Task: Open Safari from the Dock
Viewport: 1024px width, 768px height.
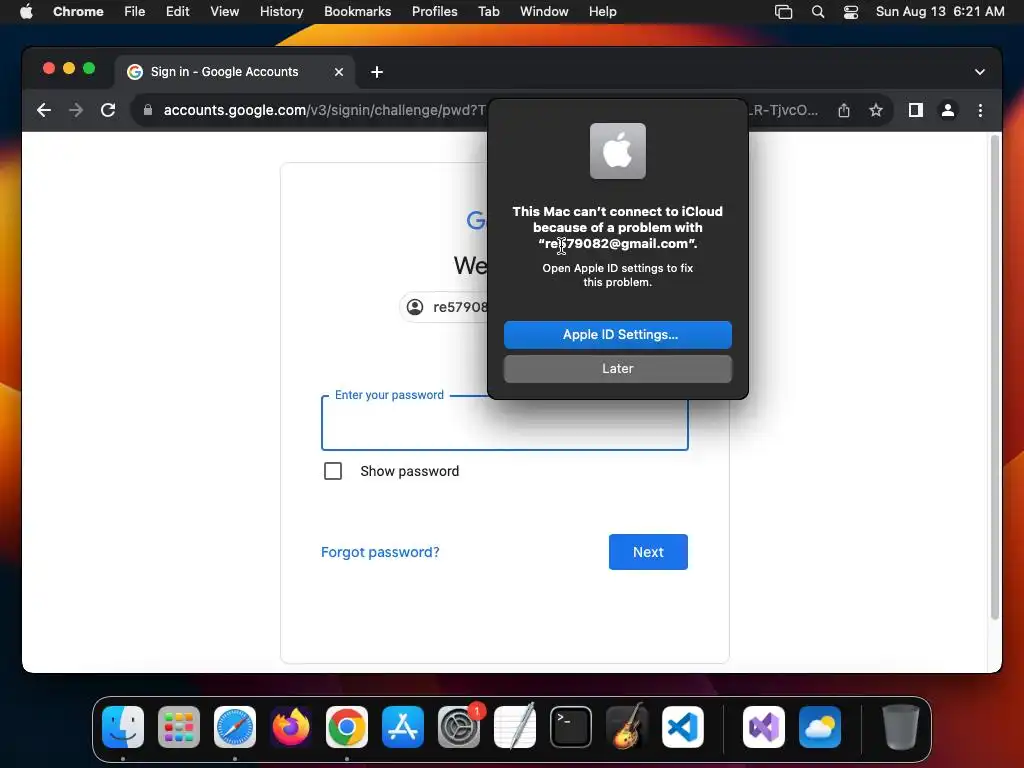Action: pyautogui.click(x=235, y=727)
